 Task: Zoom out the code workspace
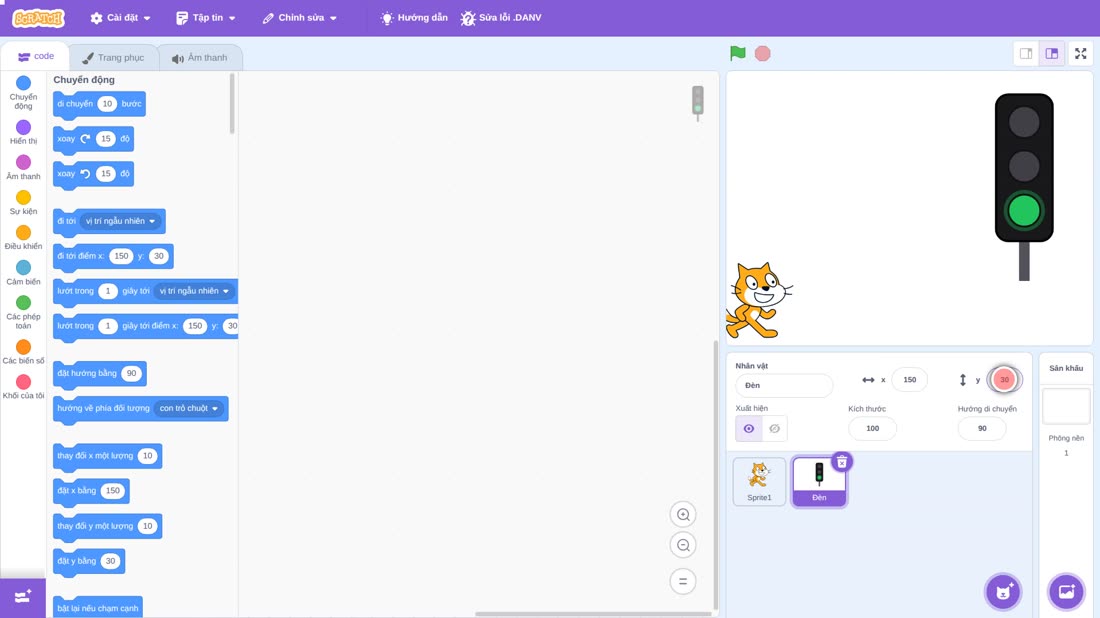pyautogui.click(x=683, y=545)
